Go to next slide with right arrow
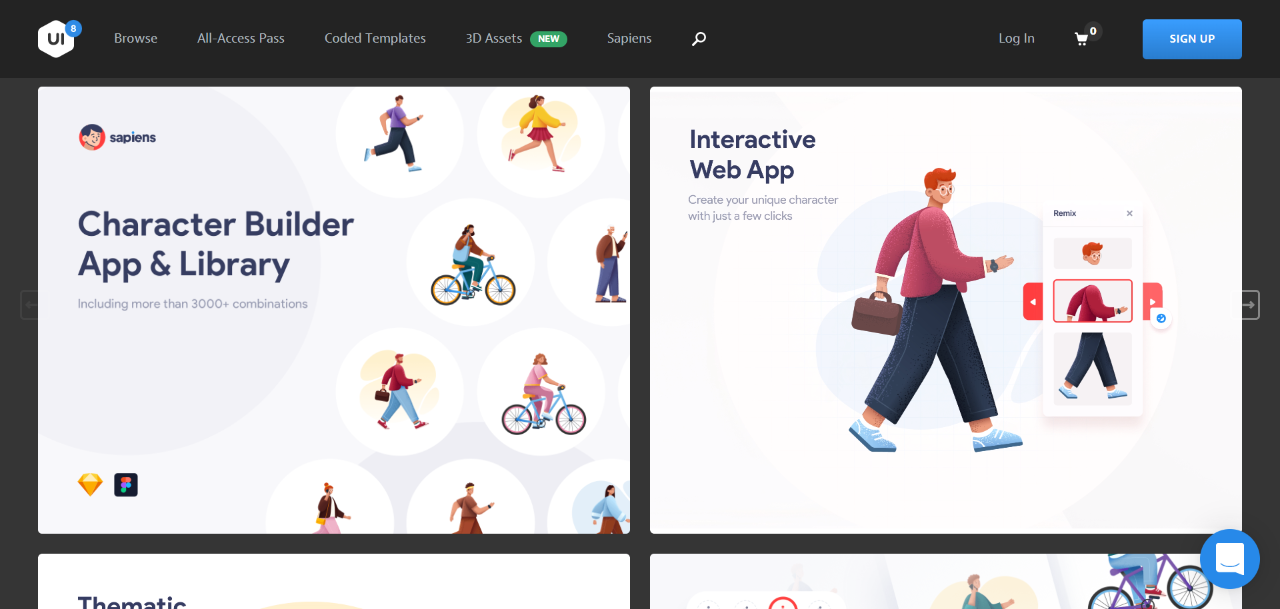This screenshot has height=609, width=1280. (1250, 304)
